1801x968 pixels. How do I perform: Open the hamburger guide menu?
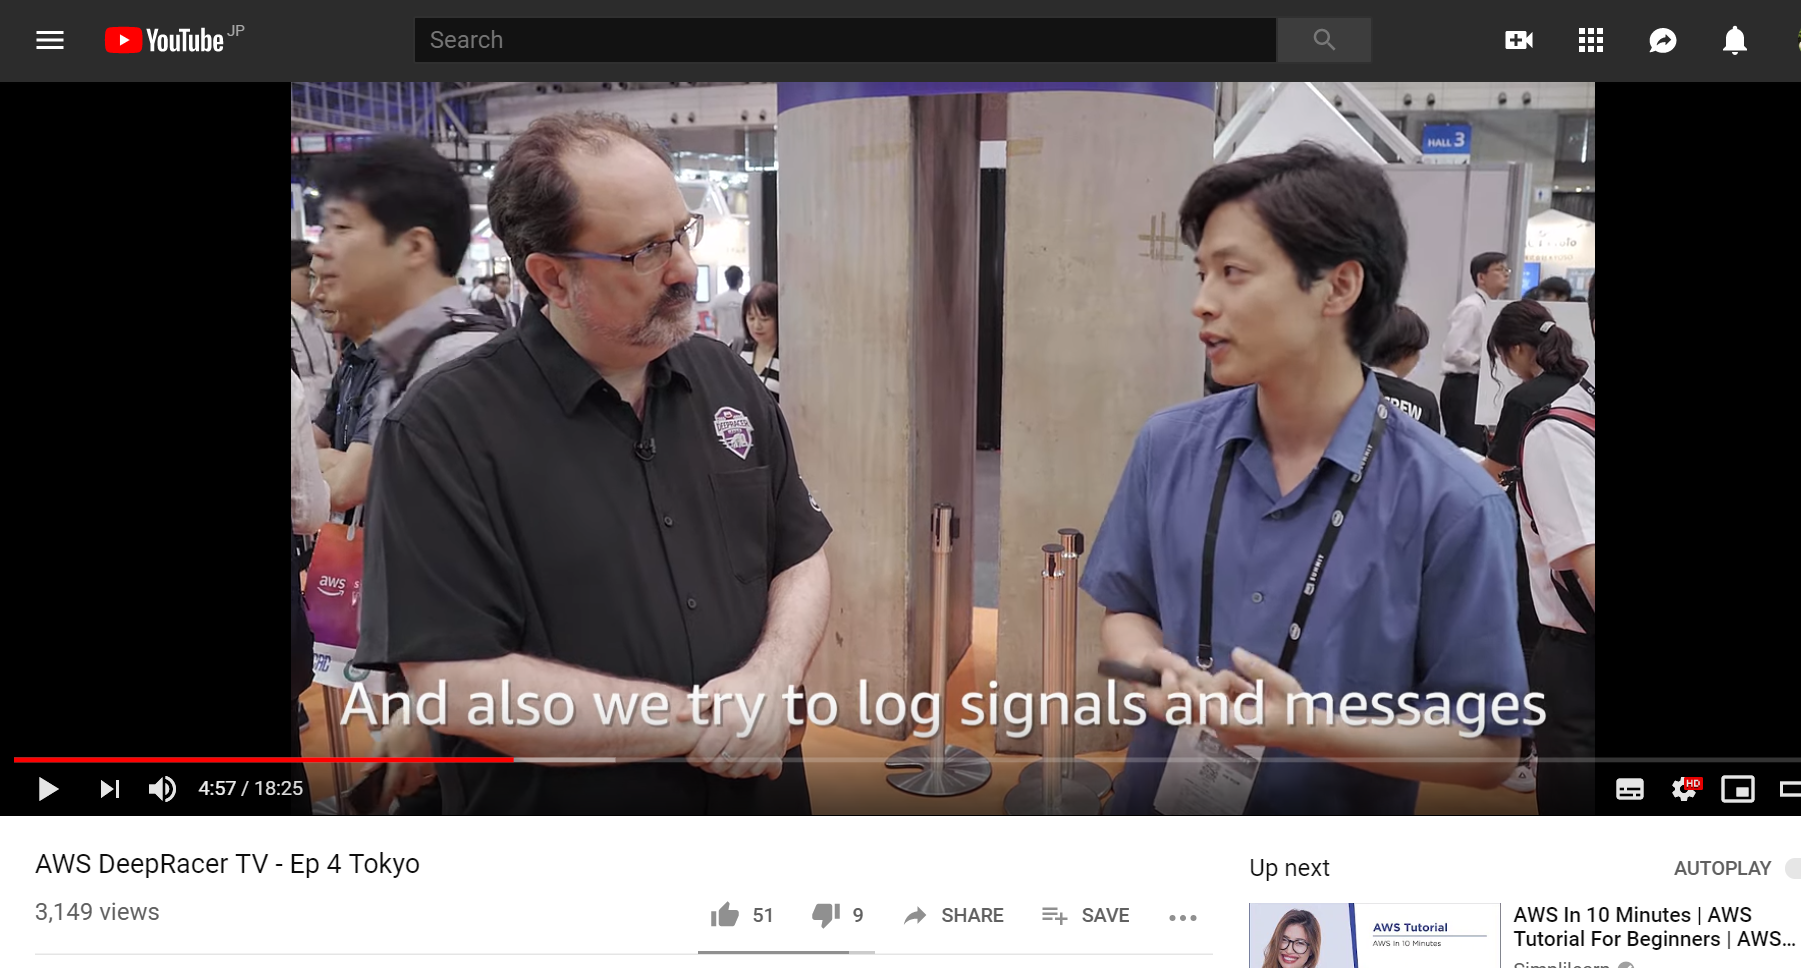[x=49, y=40]
